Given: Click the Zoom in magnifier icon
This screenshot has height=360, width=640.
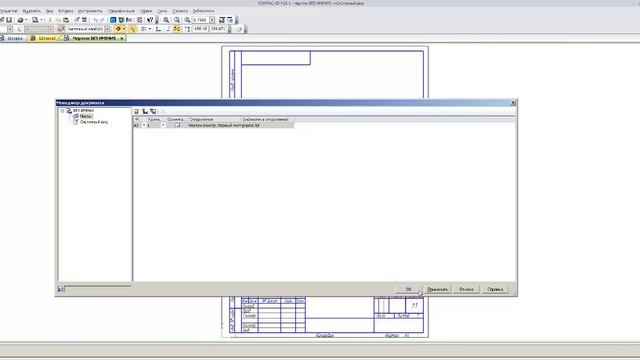Looking at the screenshot, I should tap(166, 20).
